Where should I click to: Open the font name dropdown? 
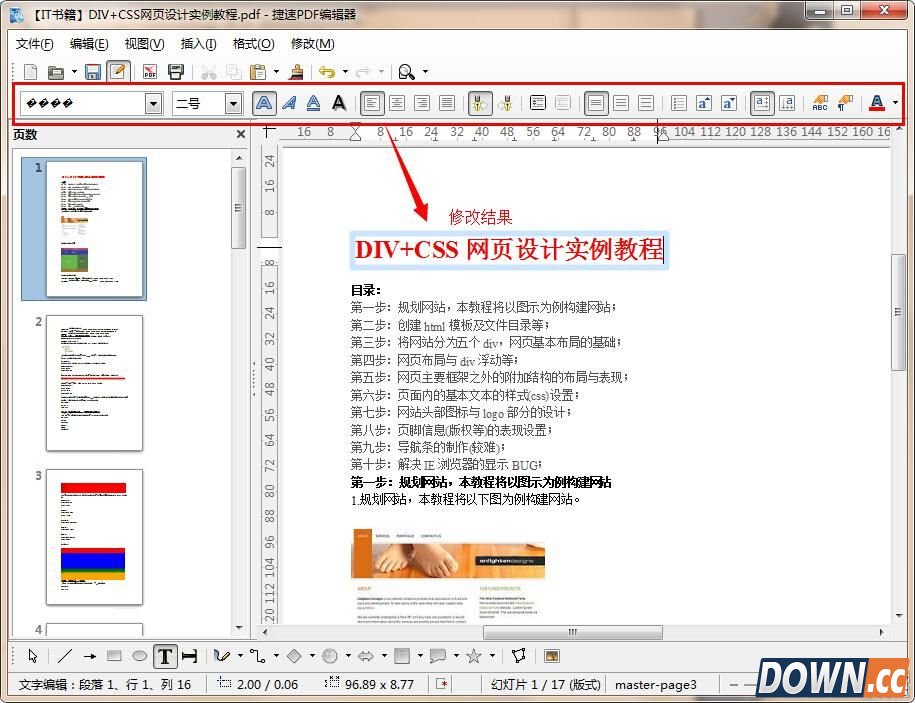point(153,103)
